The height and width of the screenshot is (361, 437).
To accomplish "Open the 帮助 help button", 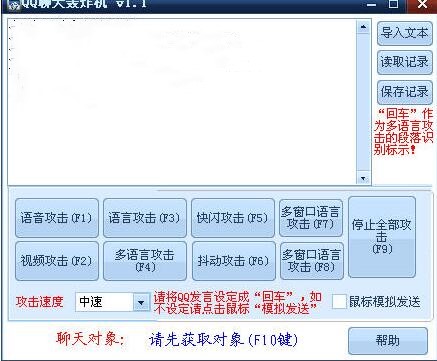I will tap(388, 341).
